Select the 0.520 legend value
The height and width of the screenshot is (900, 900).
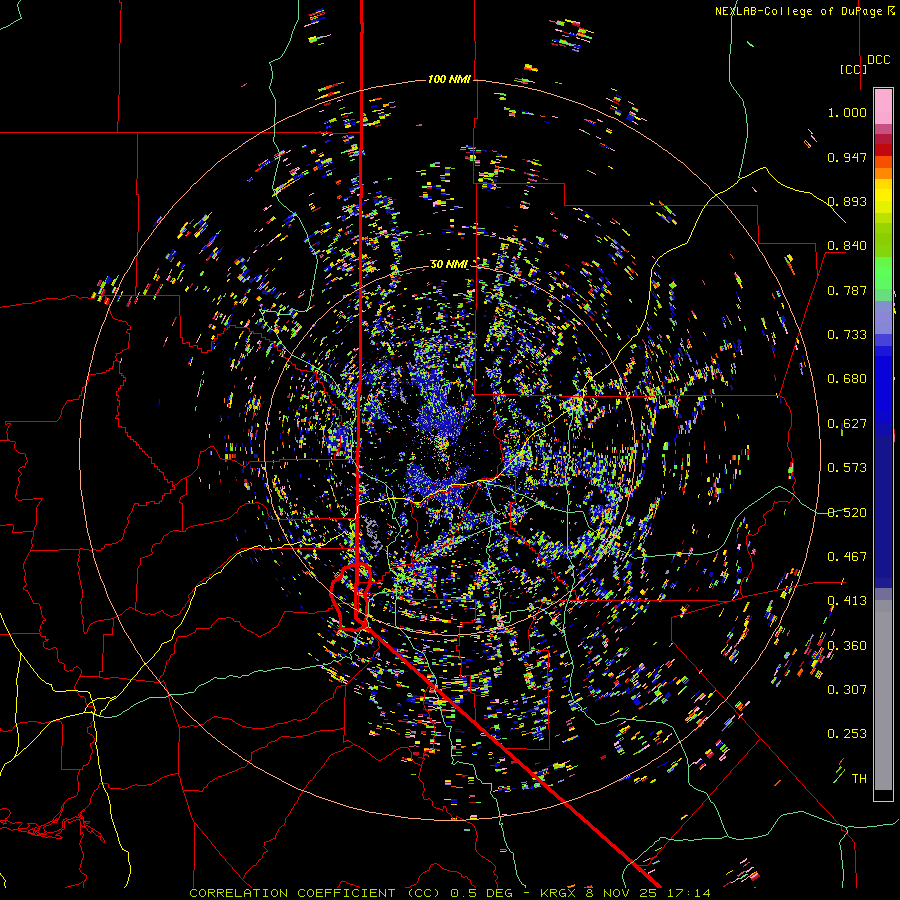click(x=847, y=513)
